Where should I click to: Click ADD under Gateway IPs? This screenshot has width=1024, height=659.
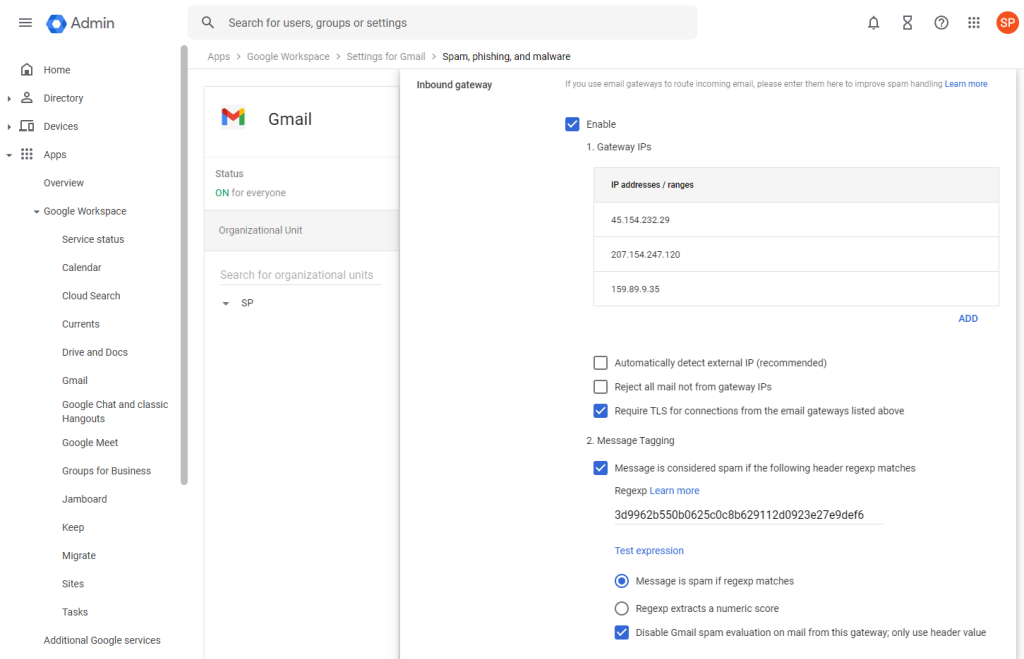pos(967,319)
